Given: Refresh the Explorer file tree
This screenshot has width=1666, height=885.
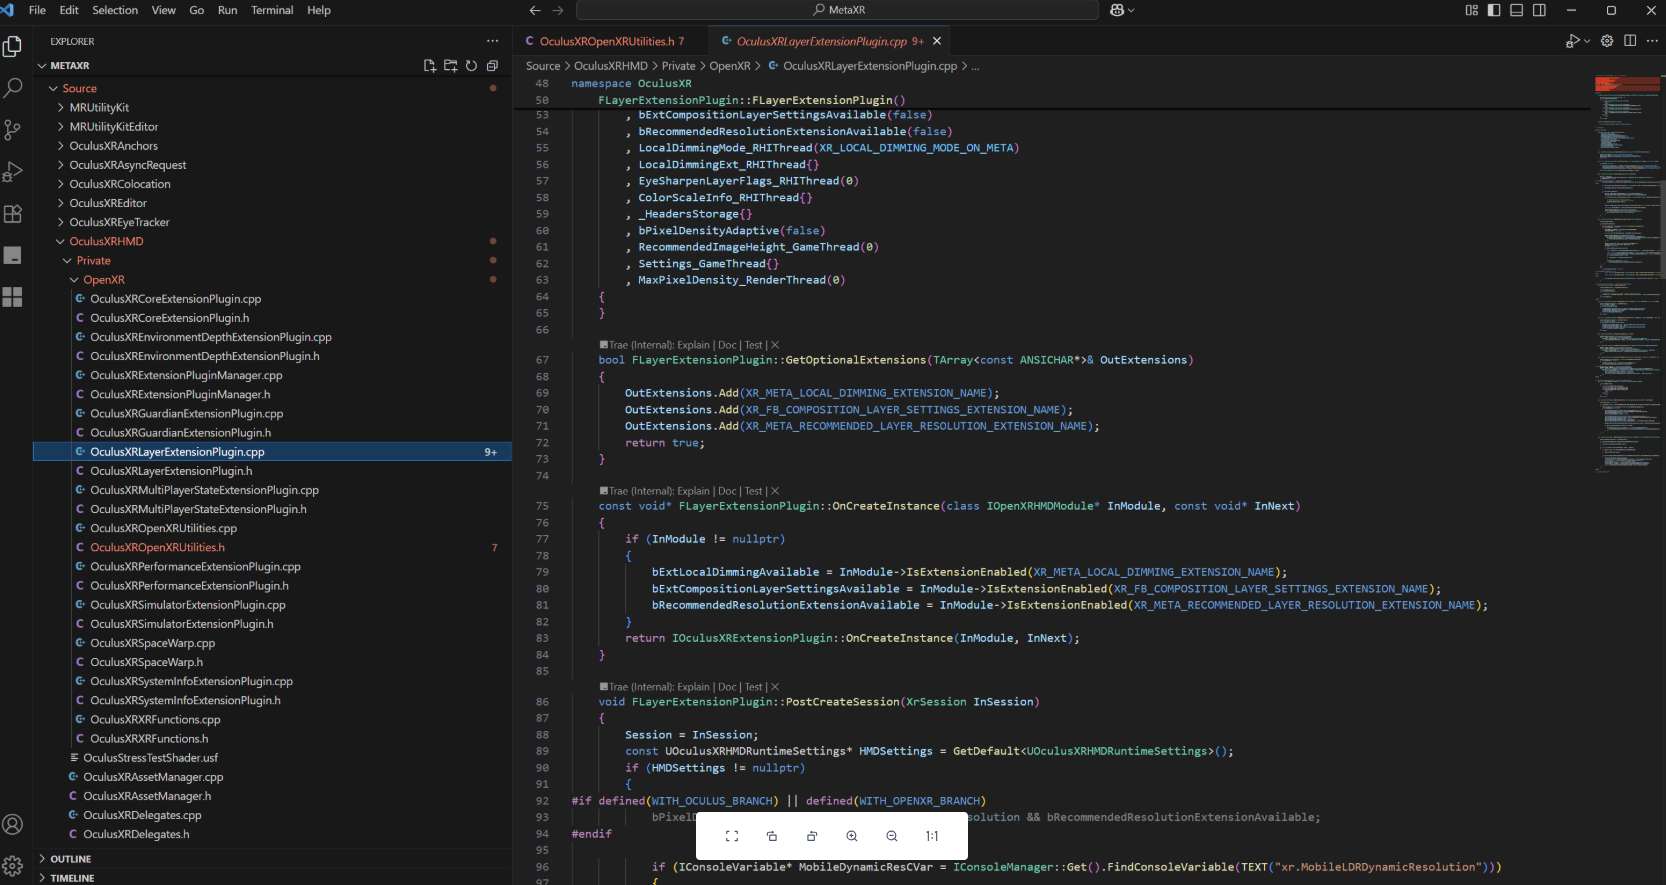Looking at the screenshot, I should point(471,66).
